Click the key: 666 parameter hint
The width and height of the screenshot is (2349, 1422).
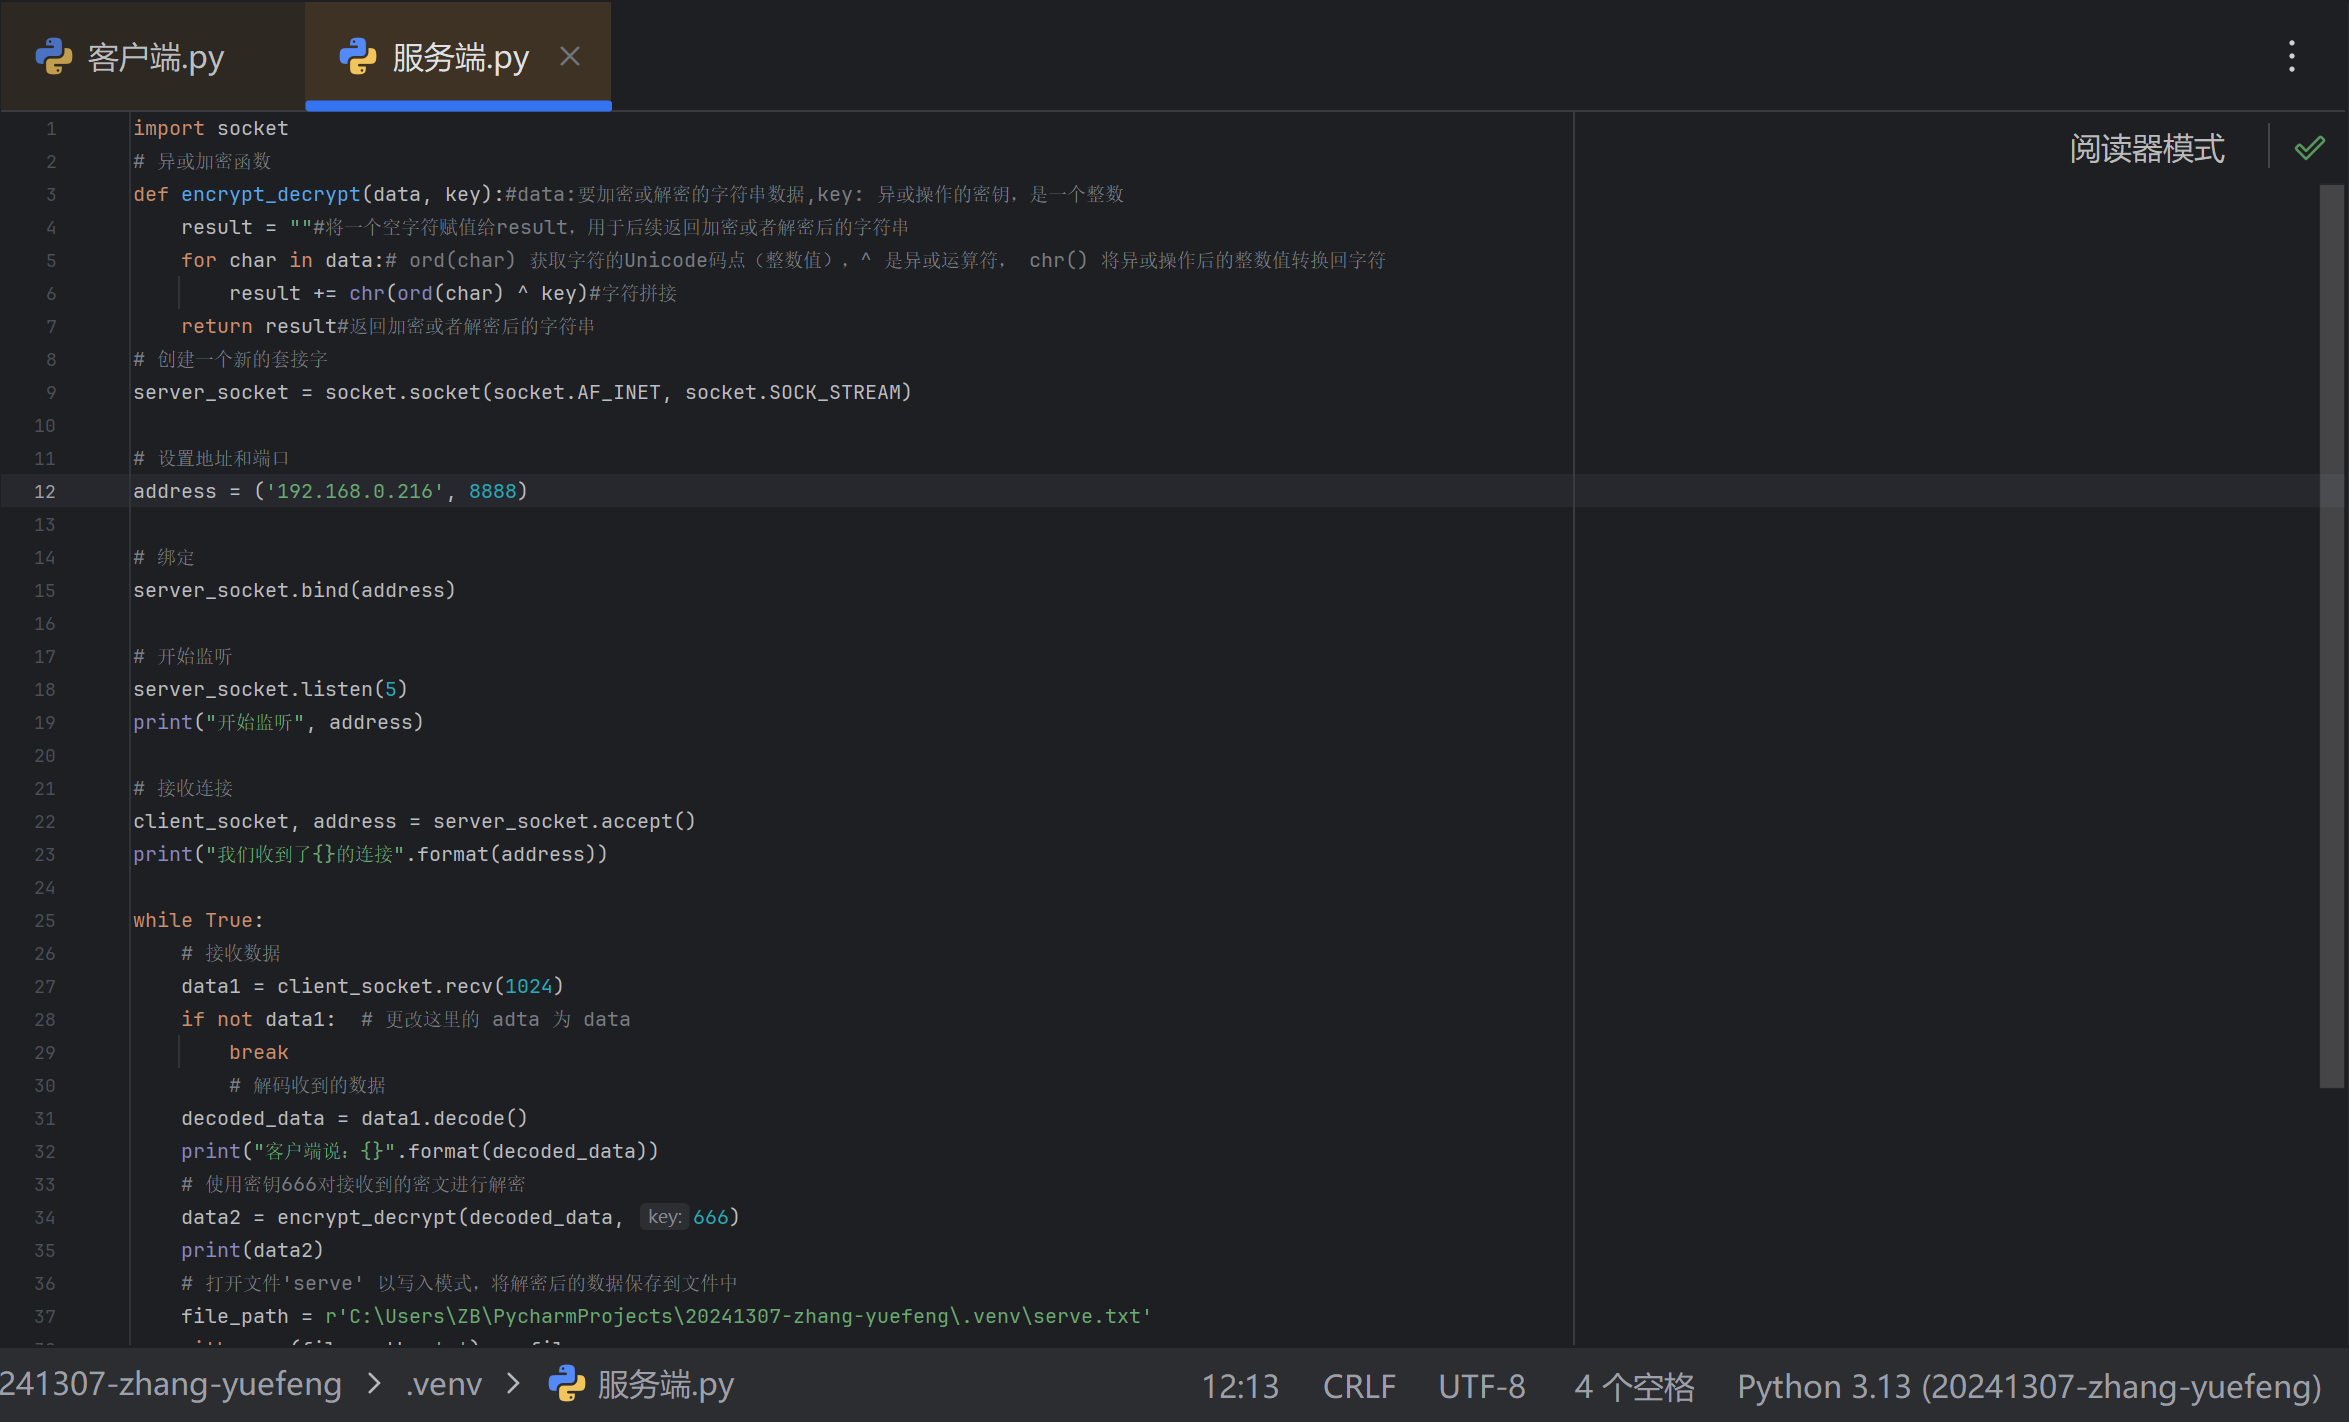pos(665,1217)
